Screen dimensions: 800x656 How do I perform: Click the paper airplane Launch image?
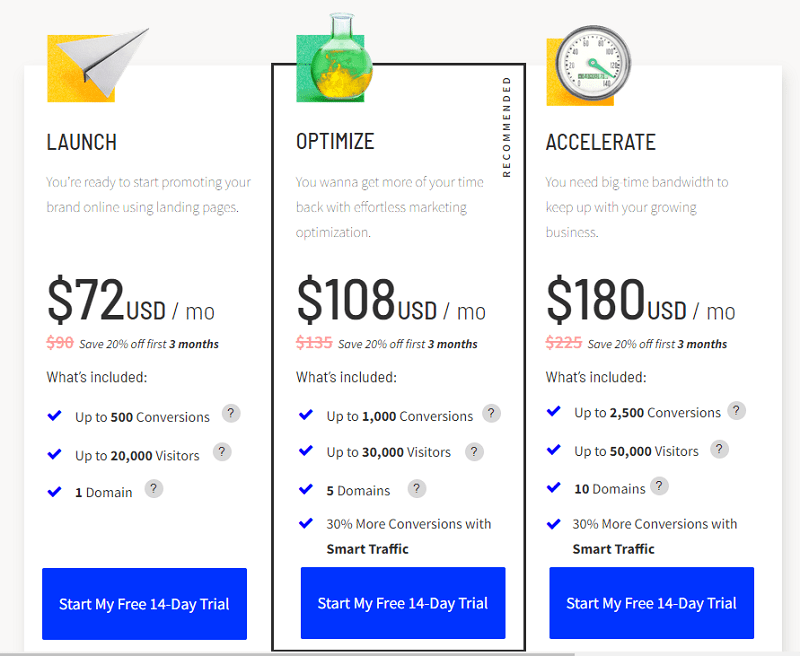[x=98, y=64]
